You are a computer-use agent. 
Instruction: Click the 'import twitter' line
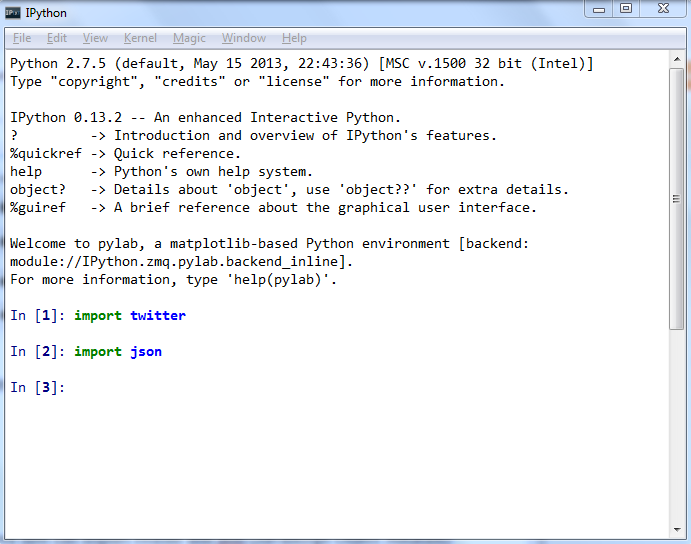click(130, 316)
